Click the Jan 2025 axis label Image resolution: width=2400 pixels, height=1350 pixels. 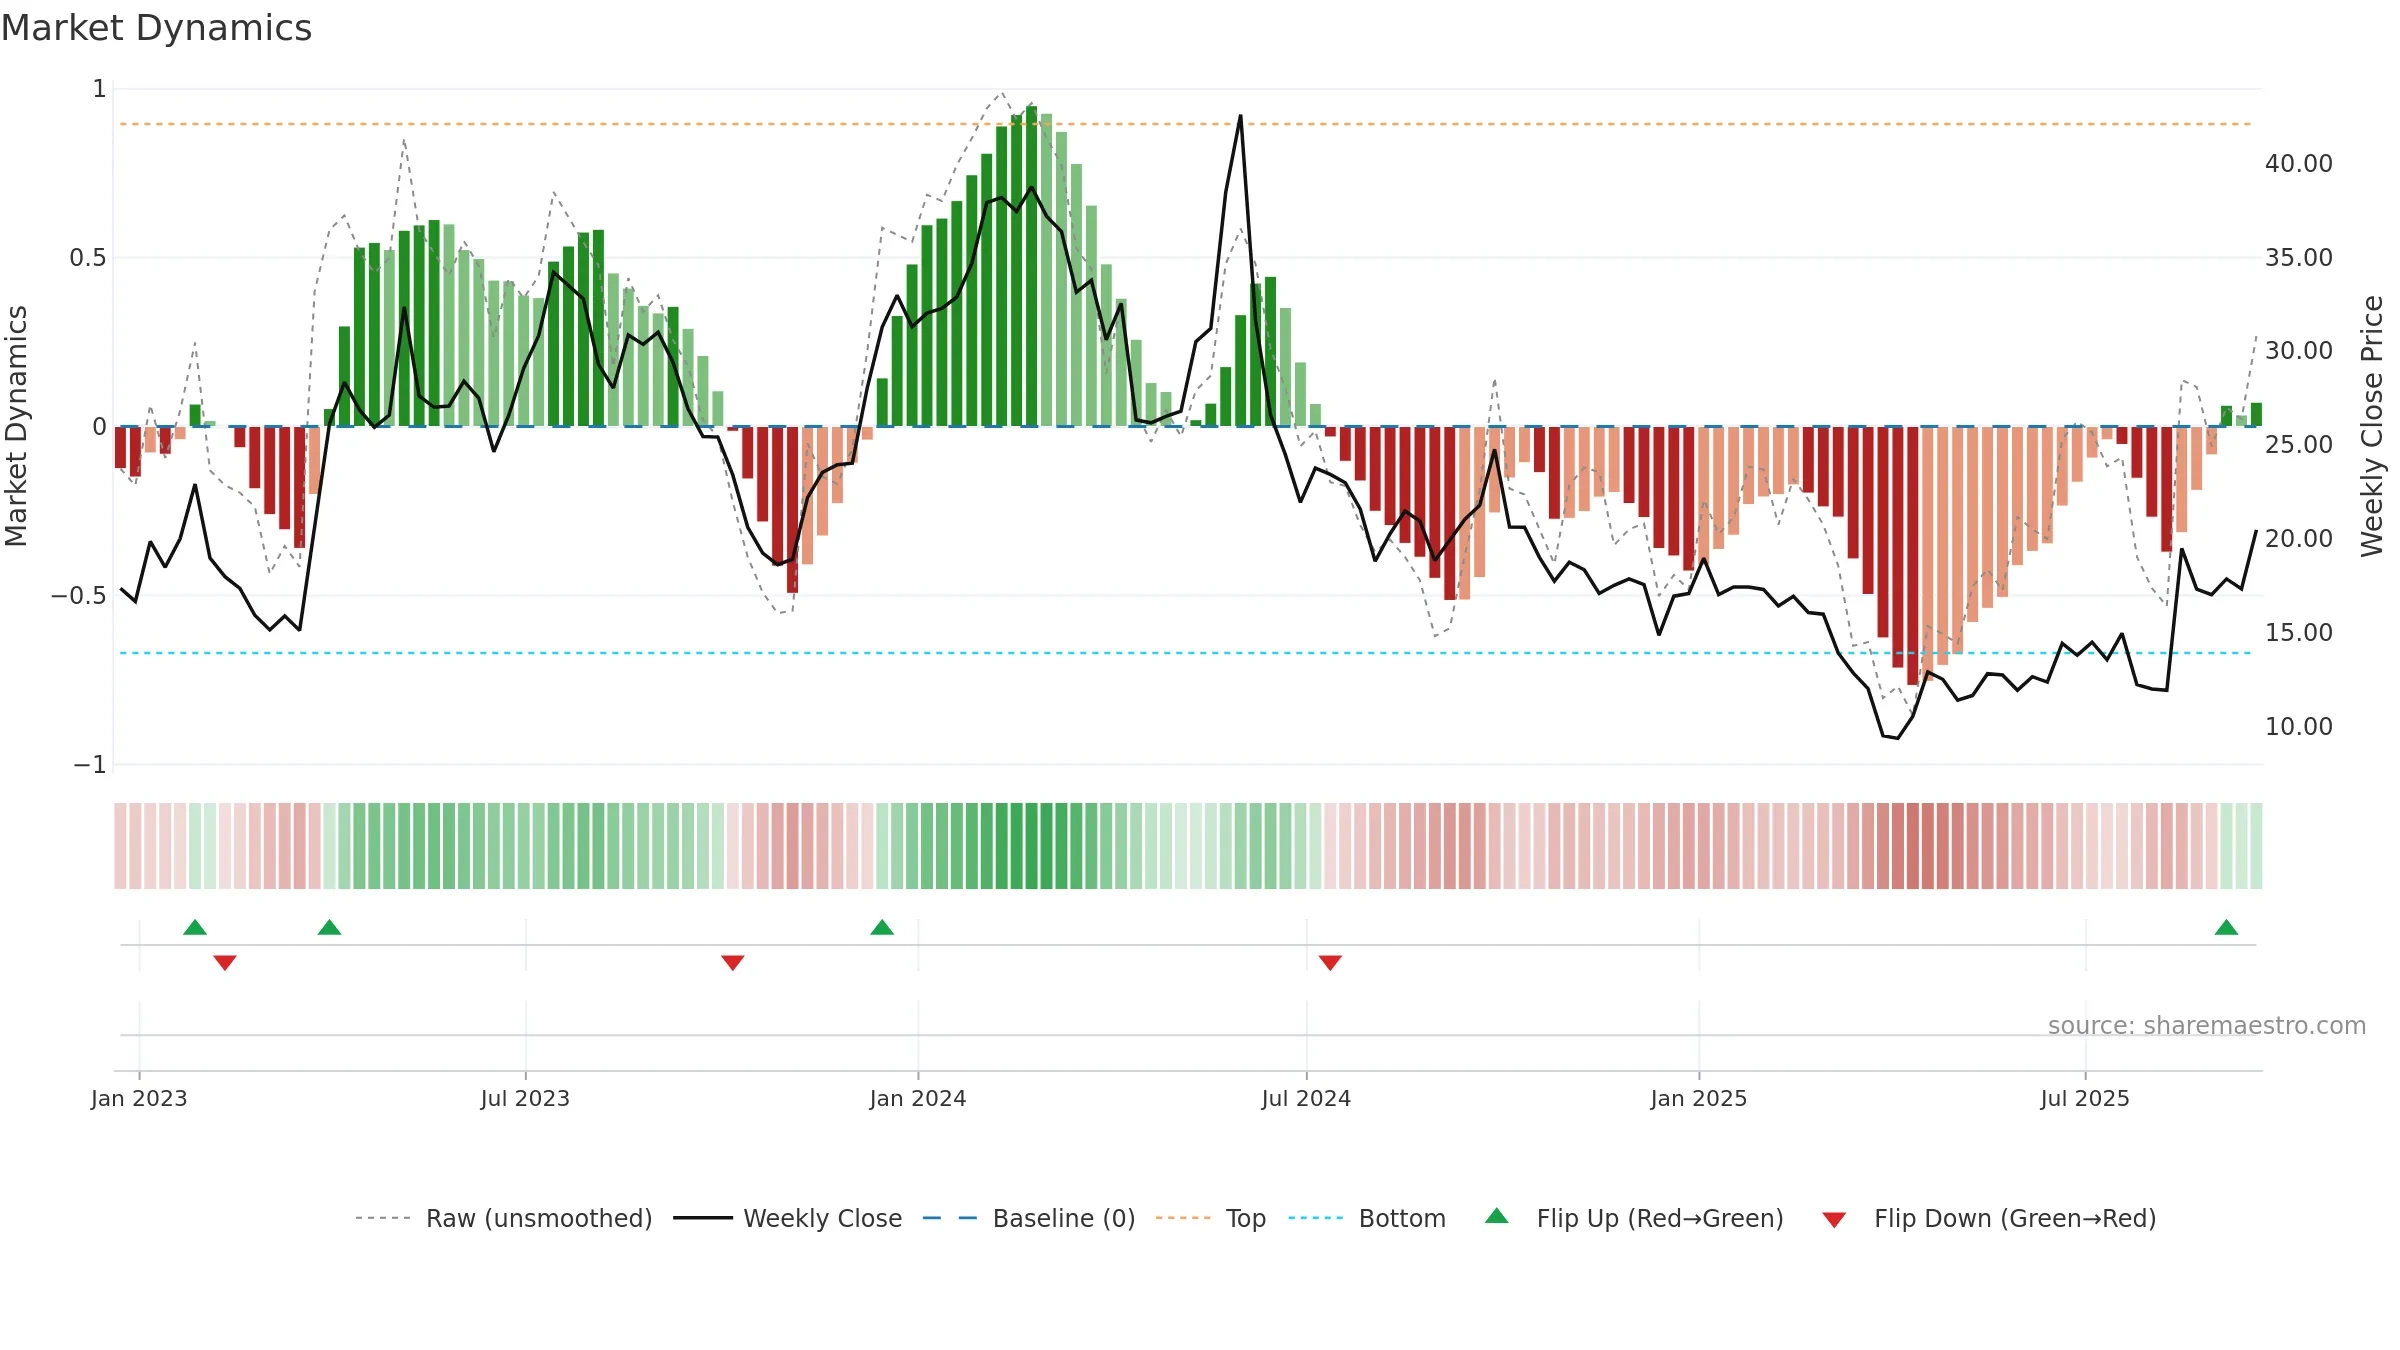[1699, 1098]
